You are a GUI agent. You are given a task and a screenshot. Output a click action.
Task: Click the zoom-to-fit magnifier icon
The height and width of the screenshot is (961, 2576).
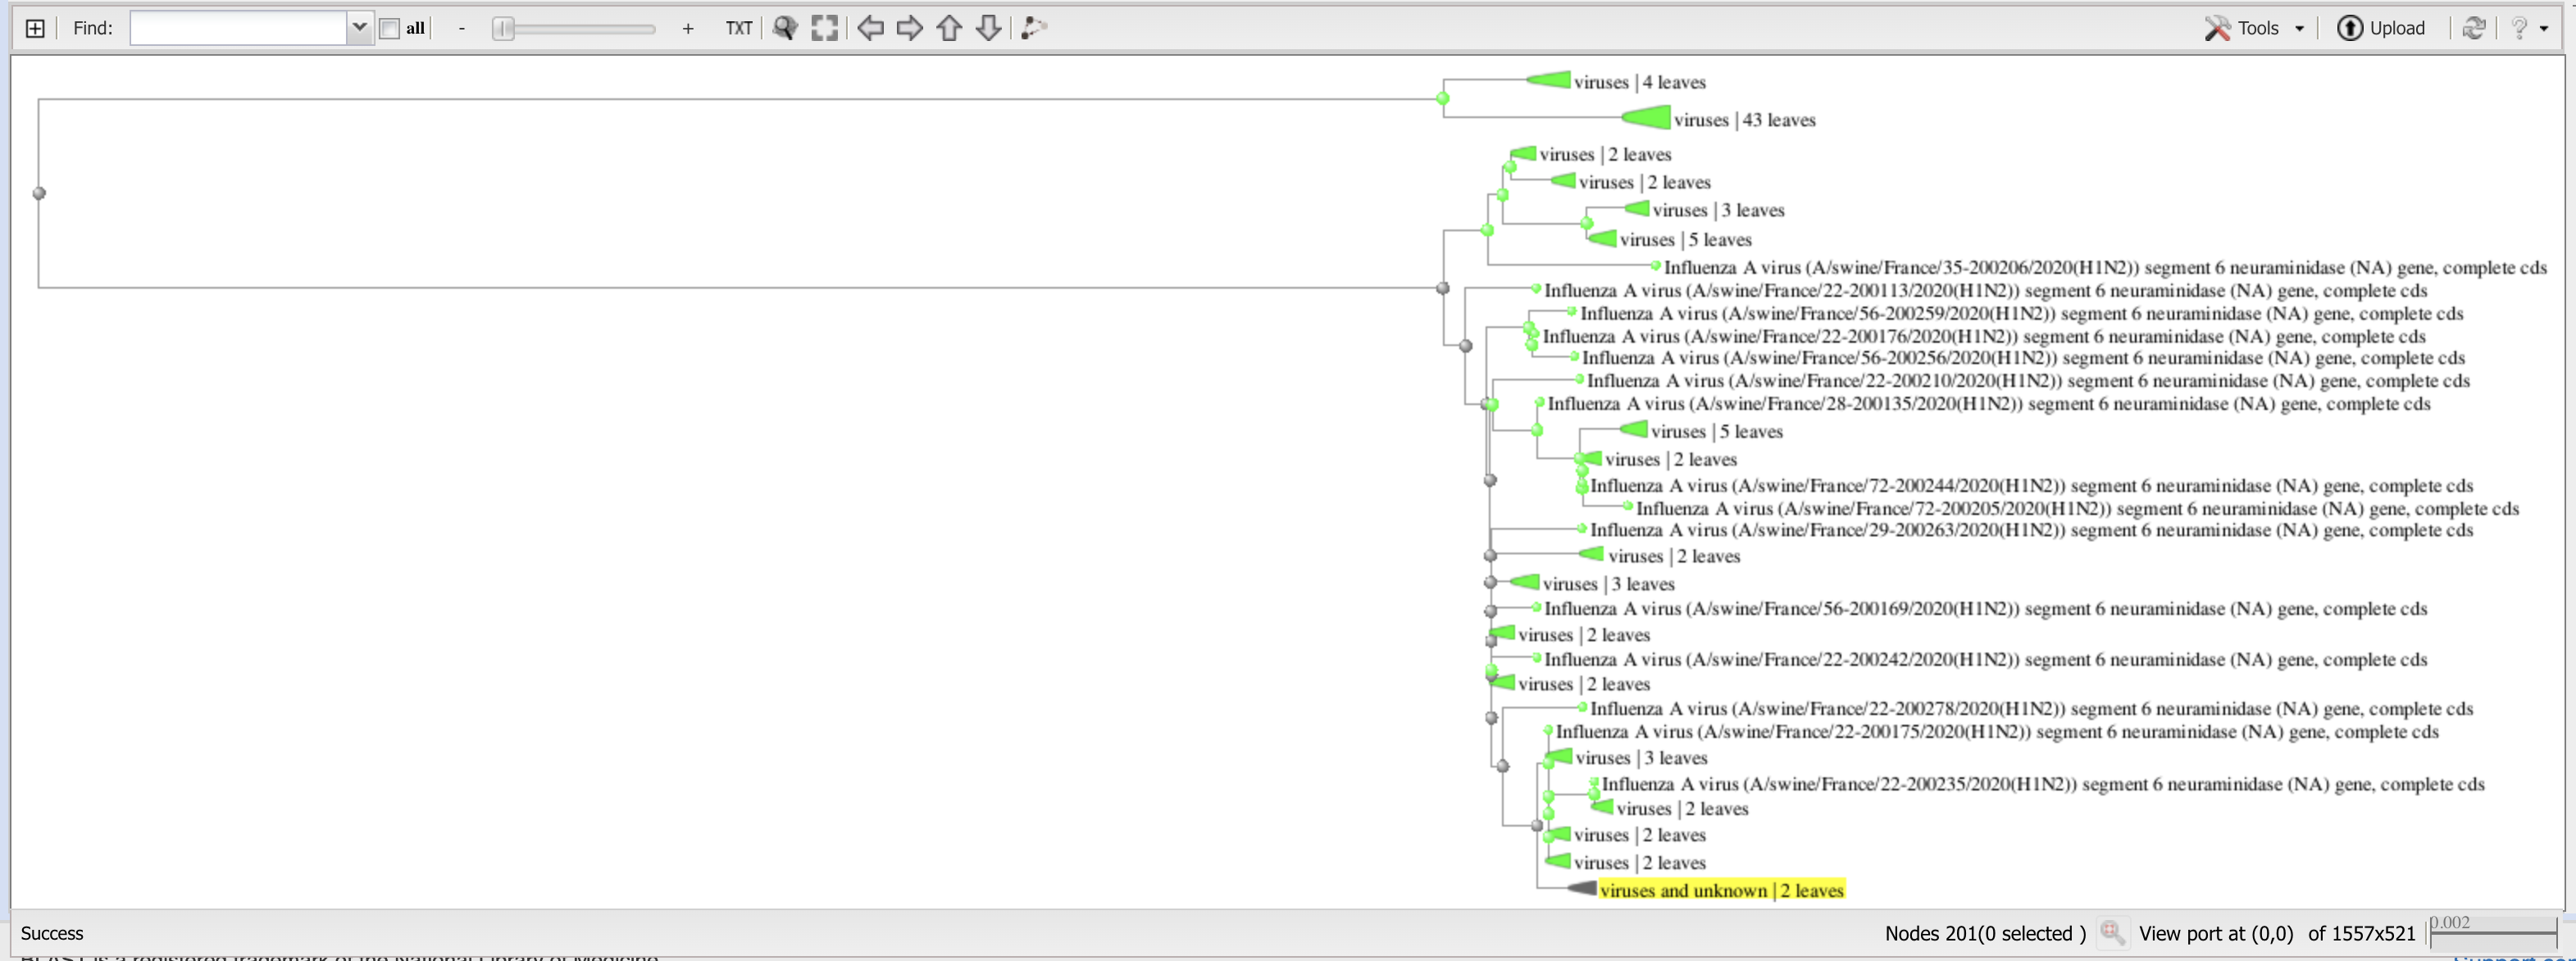point(785,28)
